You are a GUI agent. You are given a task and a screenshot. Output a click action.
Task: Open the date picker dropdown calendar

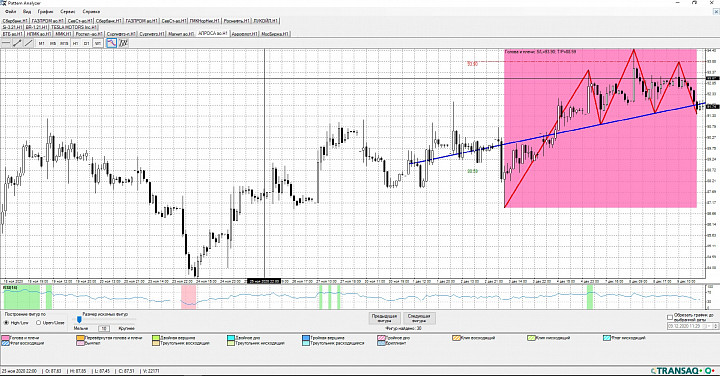point(708,326)
